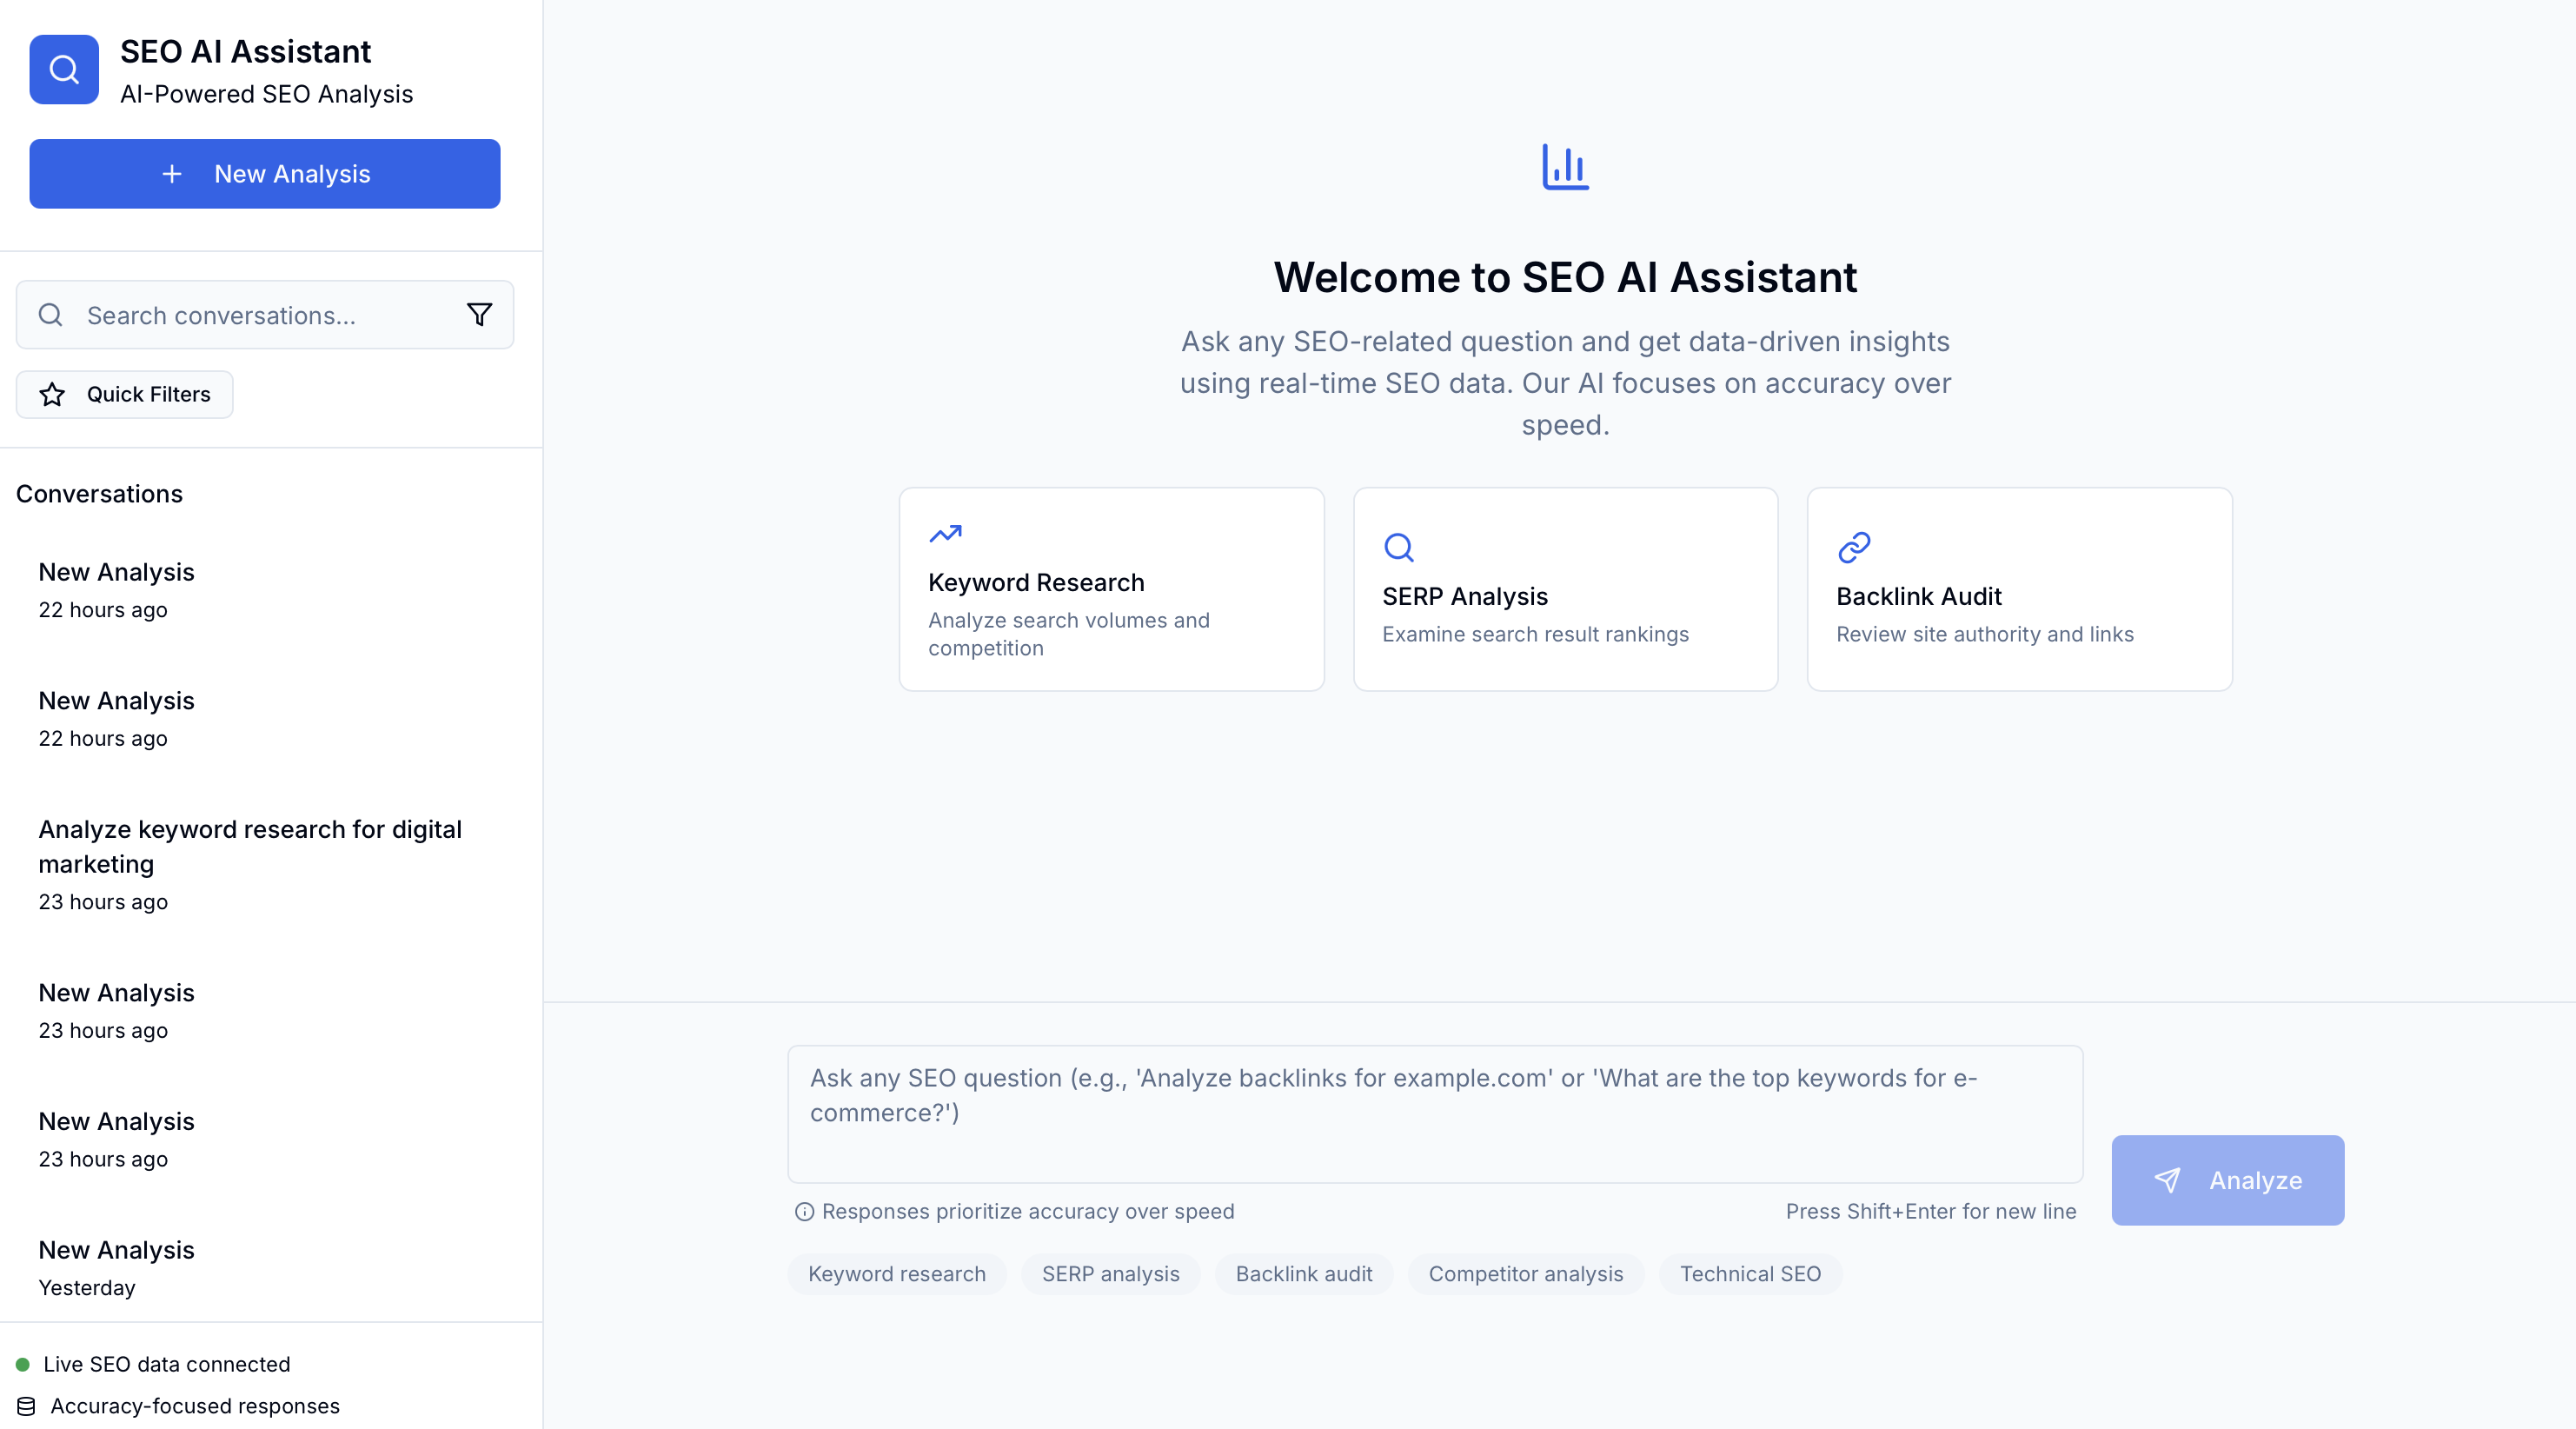
Task: Select the Competitor analysis suggestion chip
Action: pos(1525,1274)
